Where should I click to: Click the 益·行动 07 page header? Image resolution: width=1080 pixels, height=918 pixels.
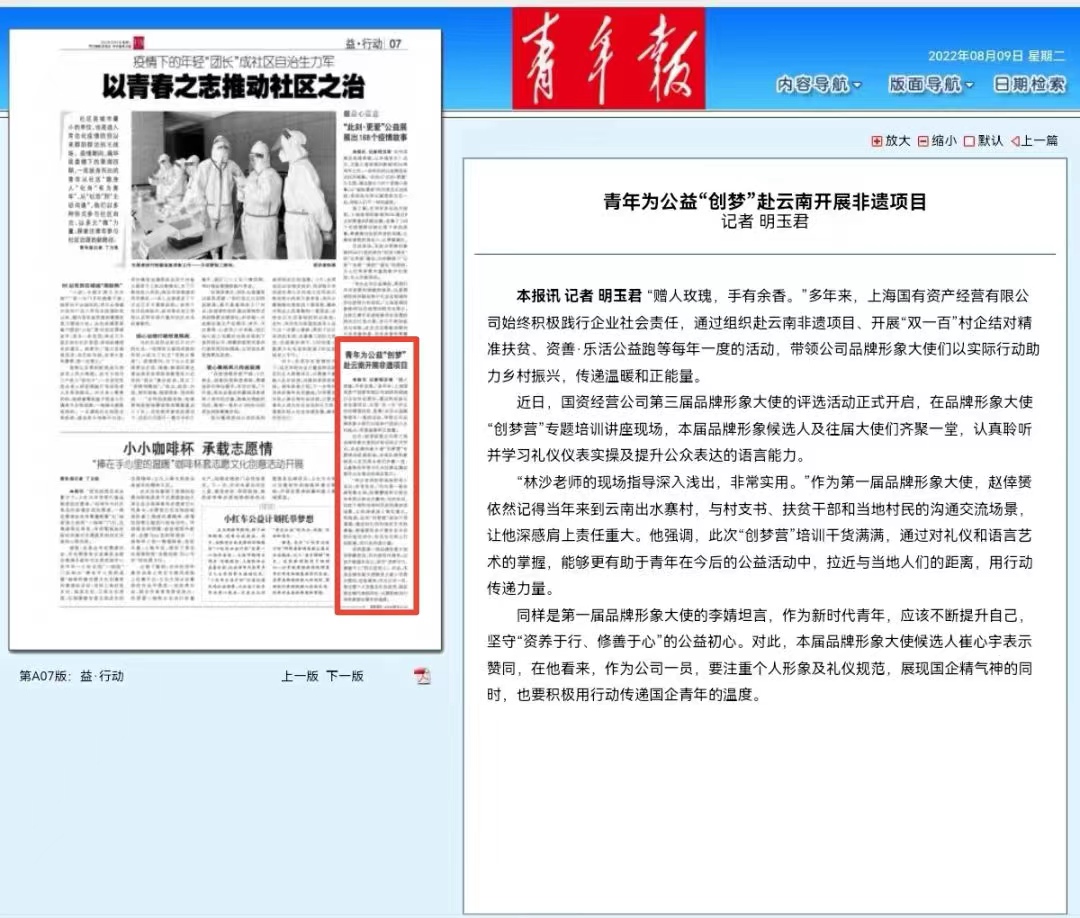373,43
